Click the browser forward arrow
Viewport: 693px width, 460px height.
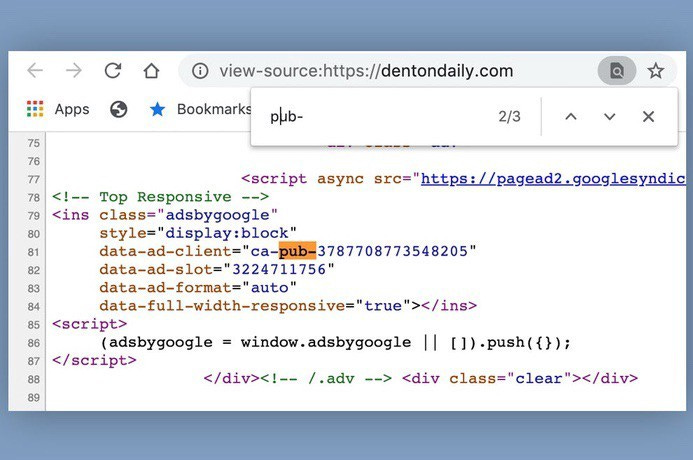pos(74,70)
